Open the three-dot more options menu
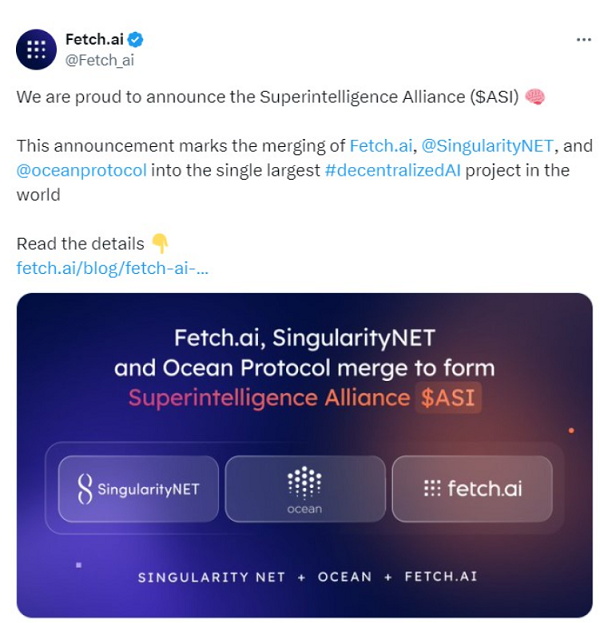This screenshot has height=623, width=600. (583, 39)
